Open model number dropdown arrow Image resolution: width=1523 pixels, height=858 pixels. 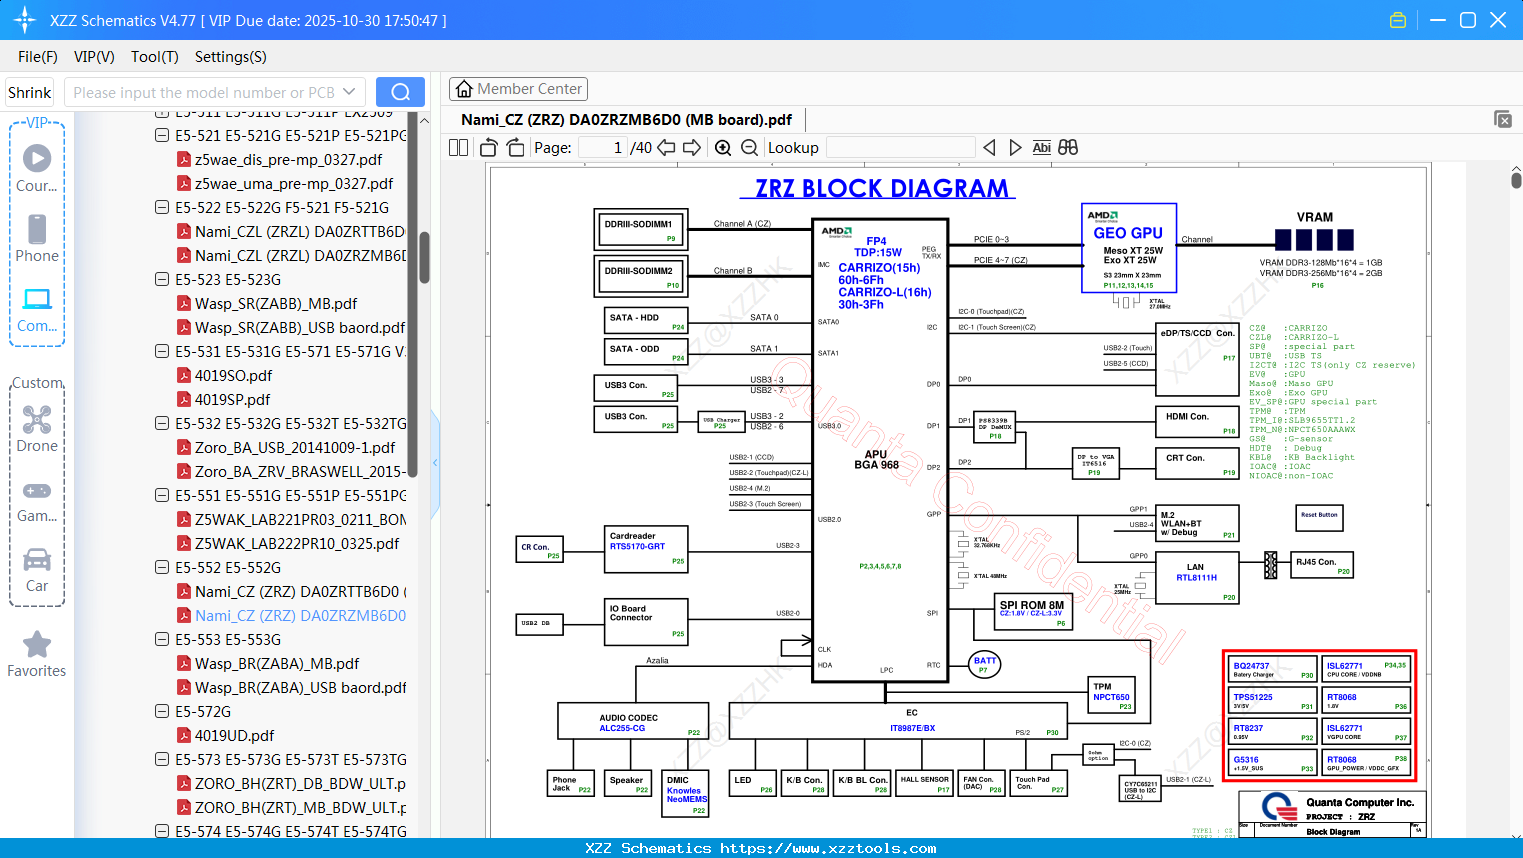point(349,92)
